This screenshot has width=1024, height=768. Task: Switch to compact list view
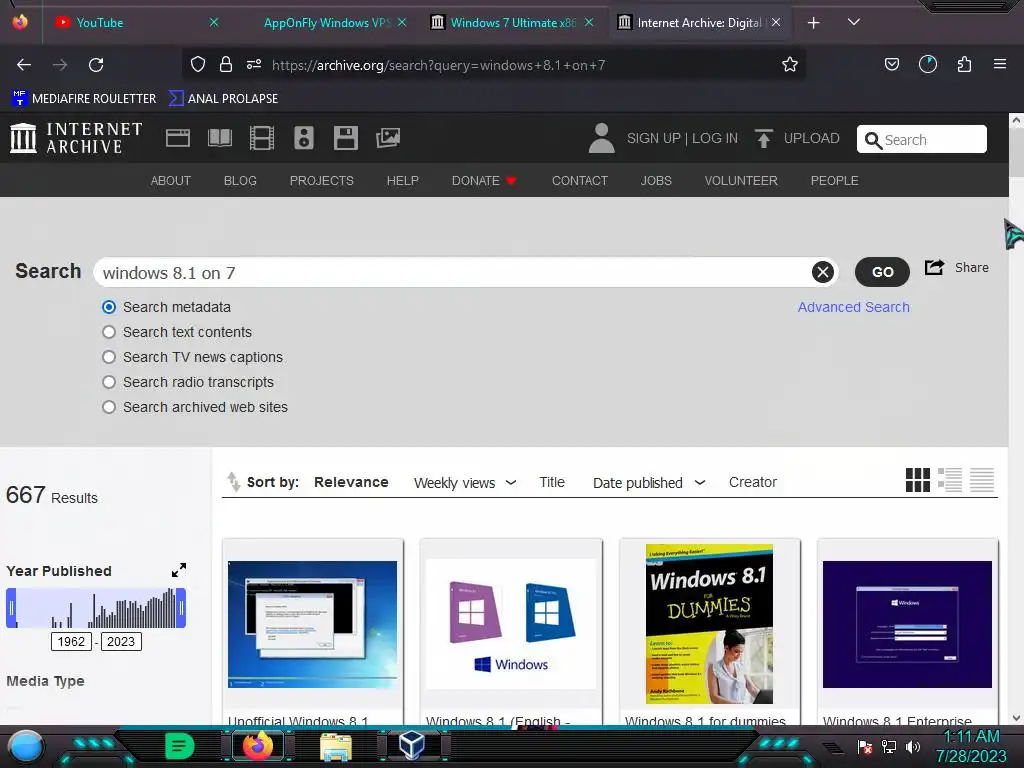(982, 480)
